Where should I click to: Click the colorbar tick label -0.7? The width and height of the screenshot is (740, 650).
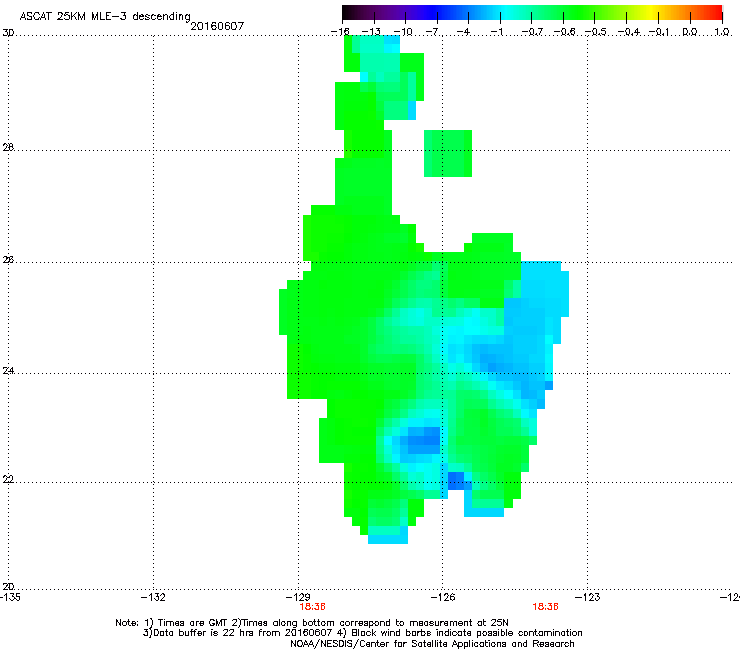[x=532, y=32]
